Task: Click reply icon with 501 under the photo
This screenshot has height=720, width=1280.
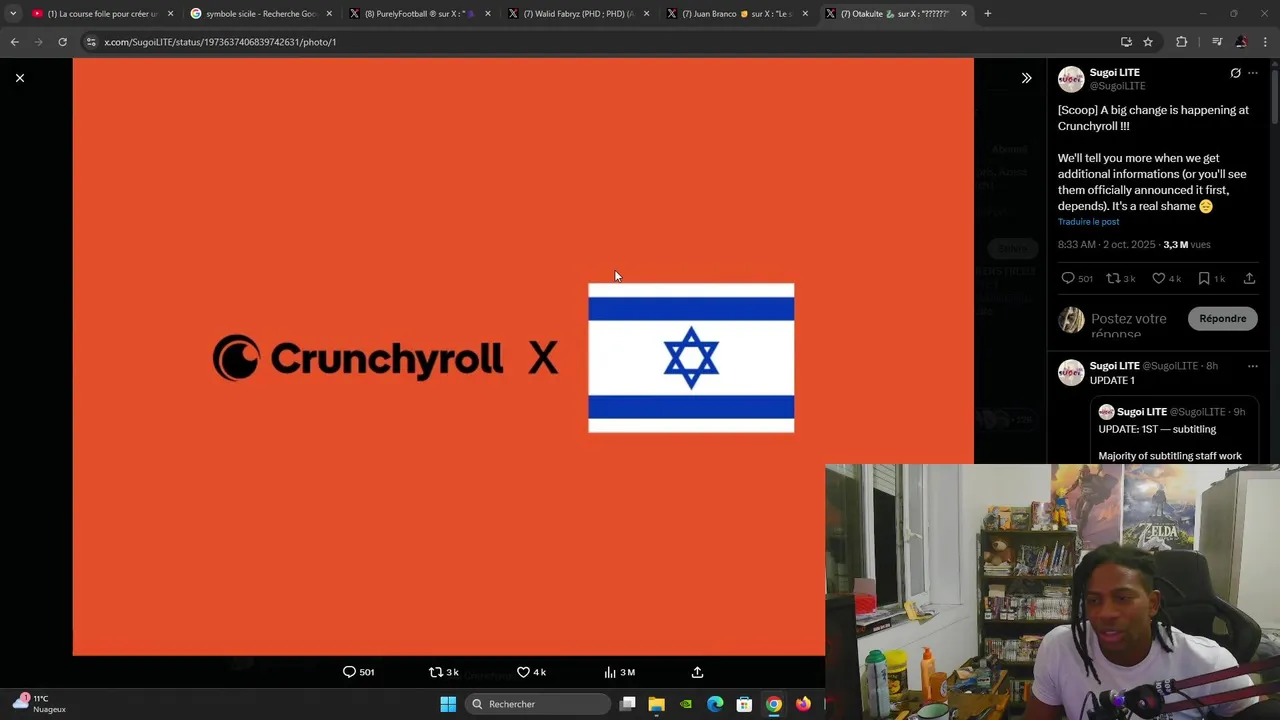Action: (x=358, y=672)
